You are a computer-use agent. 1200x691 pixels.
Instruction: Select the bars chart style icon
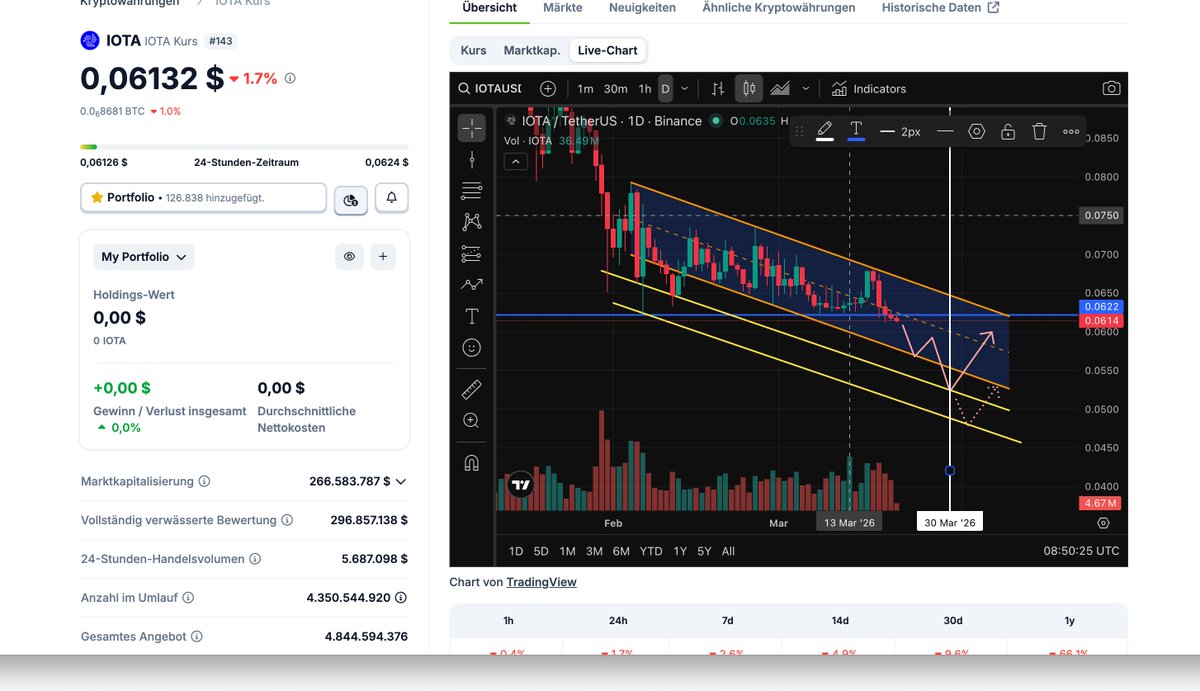click(718, 88)
